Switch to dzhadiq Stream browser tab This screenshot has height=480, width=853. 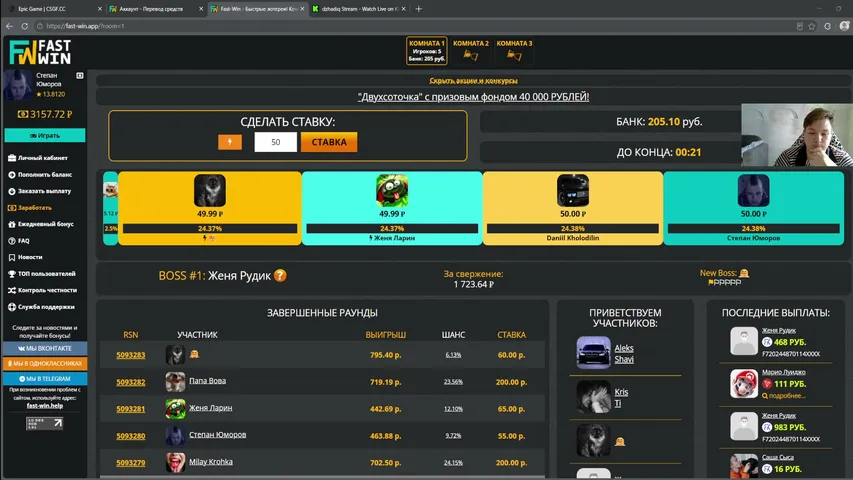(x=360, y=9)
